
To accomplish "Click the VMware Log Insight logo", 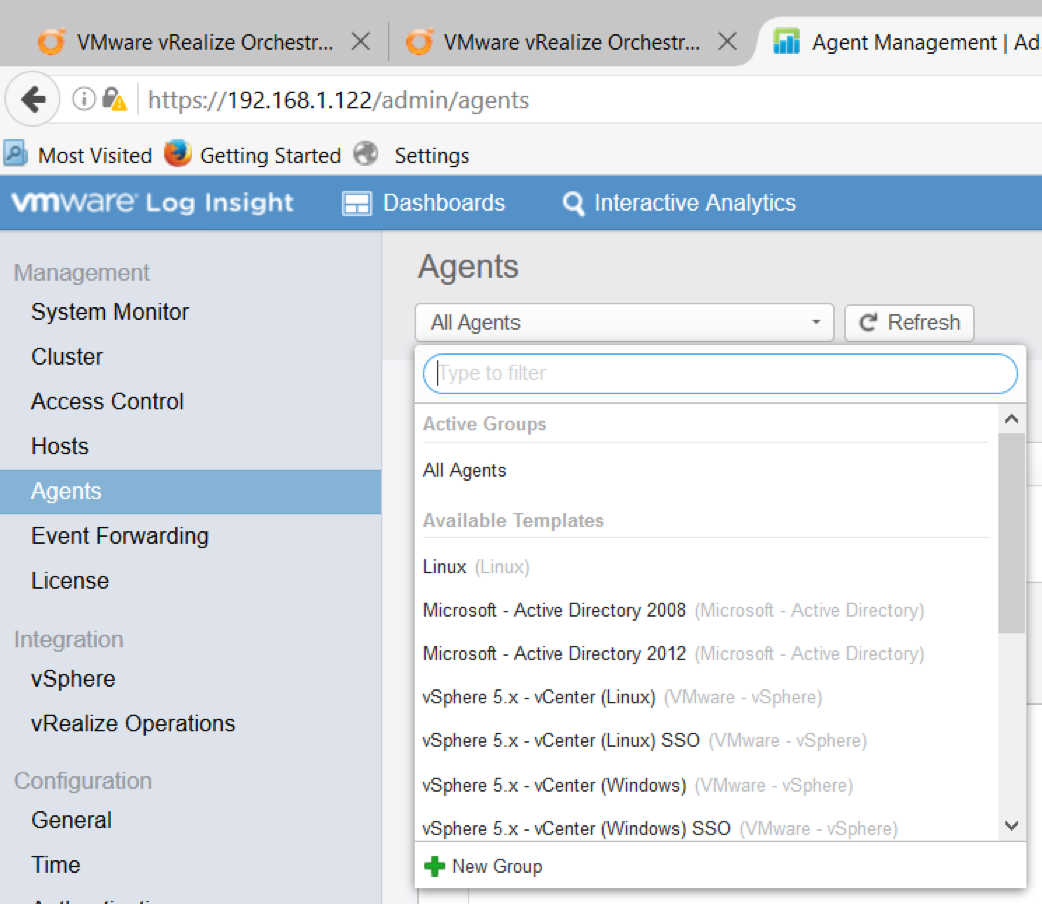I will coord(152,203).
